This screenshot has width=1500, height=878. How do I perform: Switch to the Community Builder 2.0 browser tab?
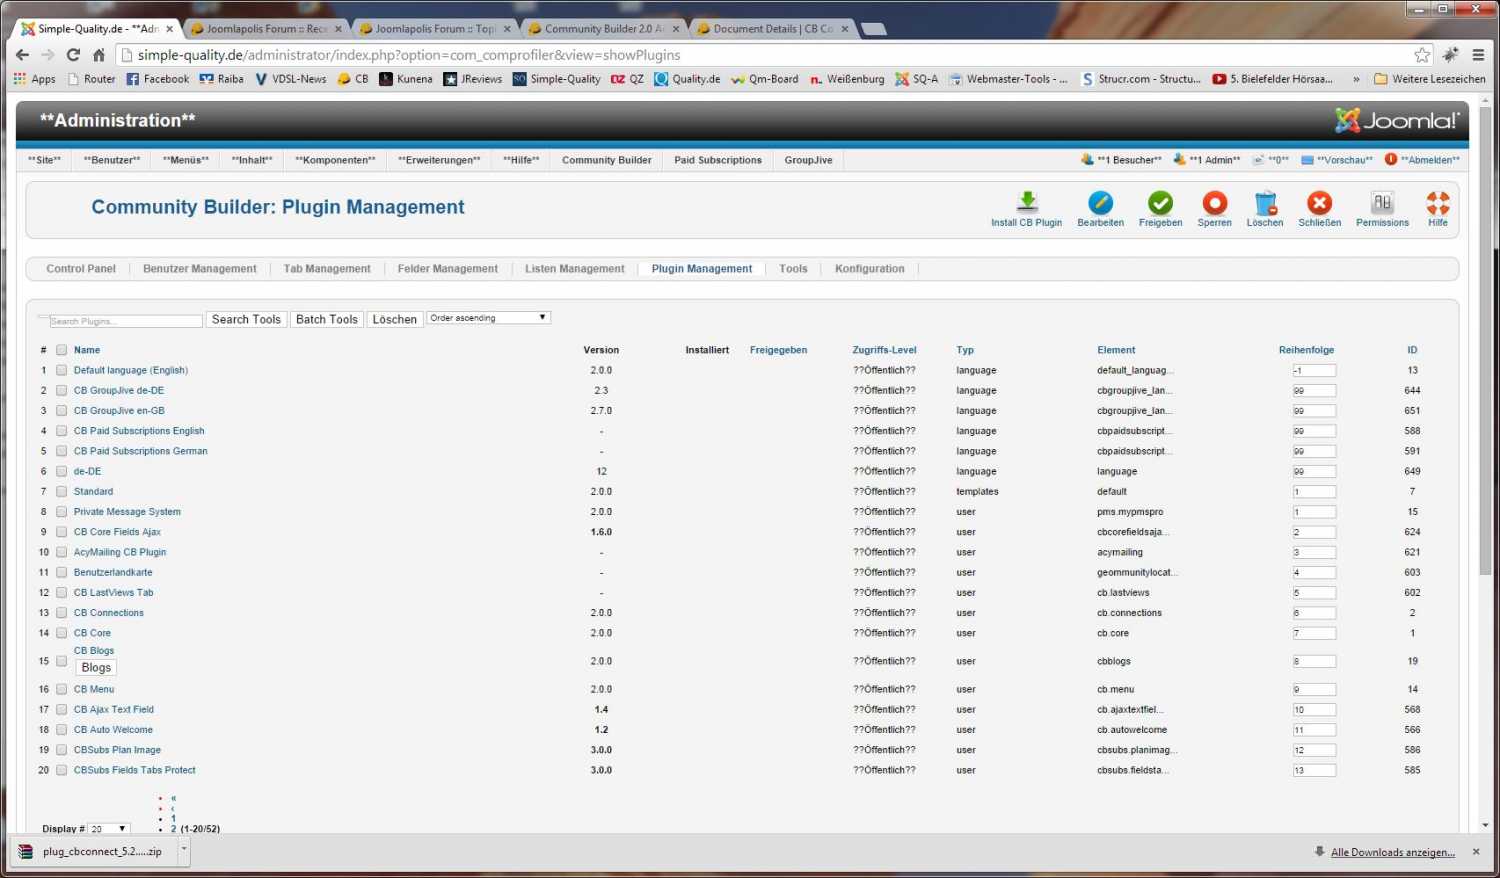[x=603, y=29]
